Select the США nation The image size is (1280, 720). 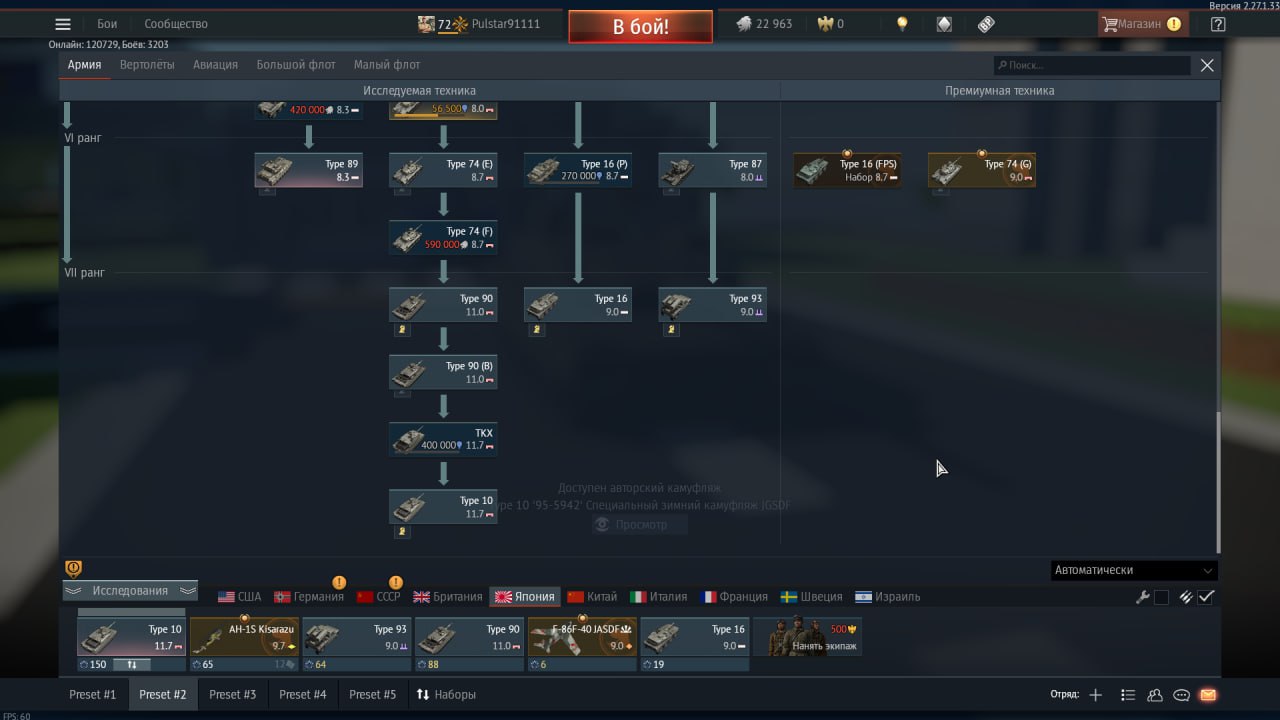pos(239,597)
